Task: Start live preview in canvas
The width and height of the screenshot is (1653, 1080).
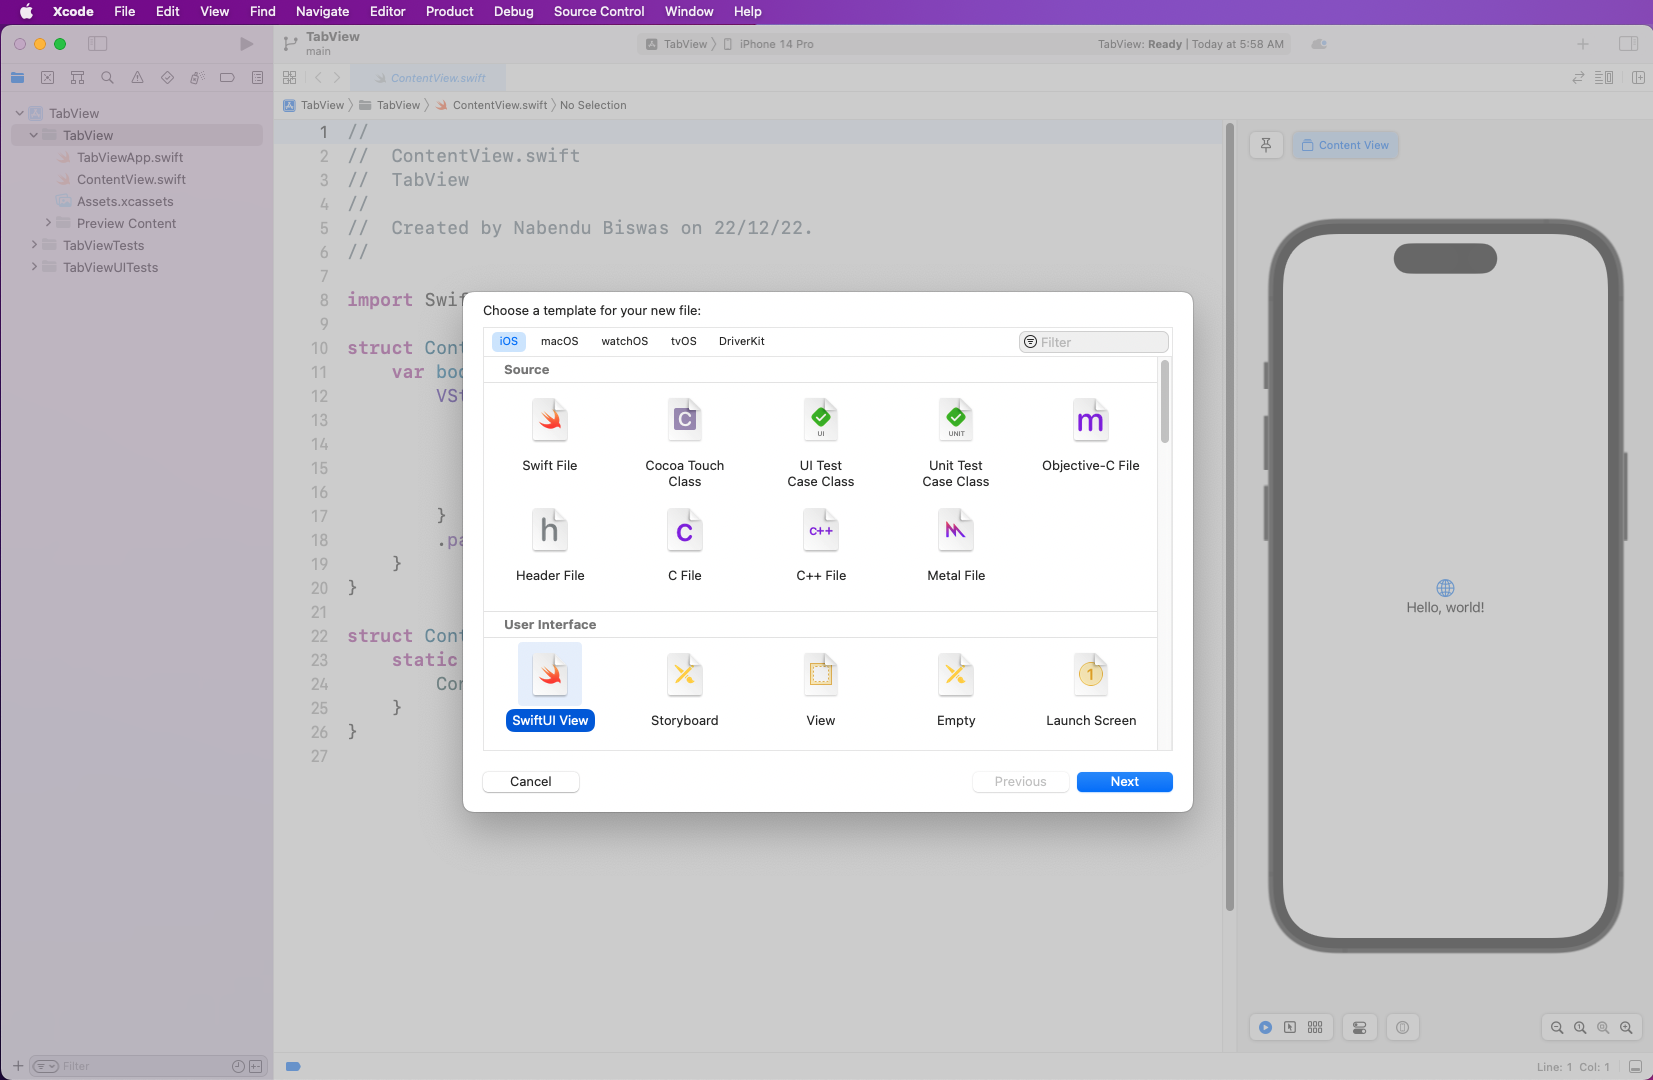Action: point(1265,1027)
